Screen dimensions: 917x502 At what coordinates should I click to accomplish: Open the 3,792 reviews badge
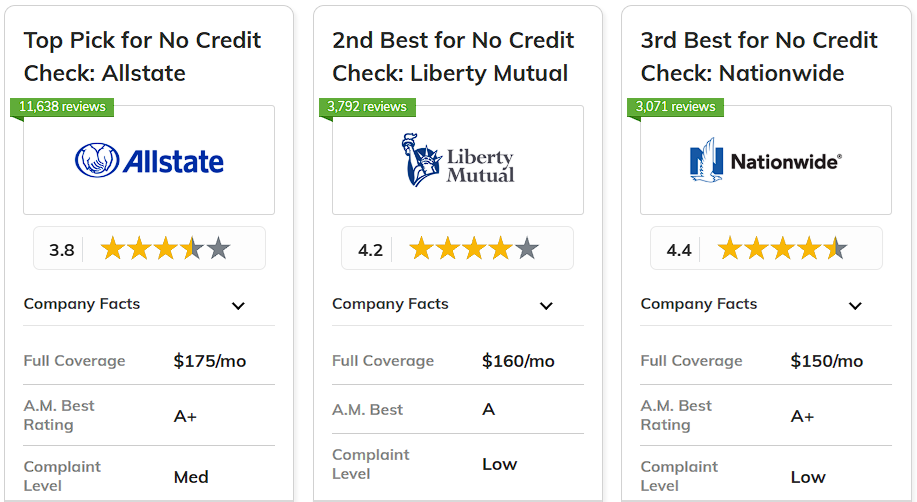[367, 107]
